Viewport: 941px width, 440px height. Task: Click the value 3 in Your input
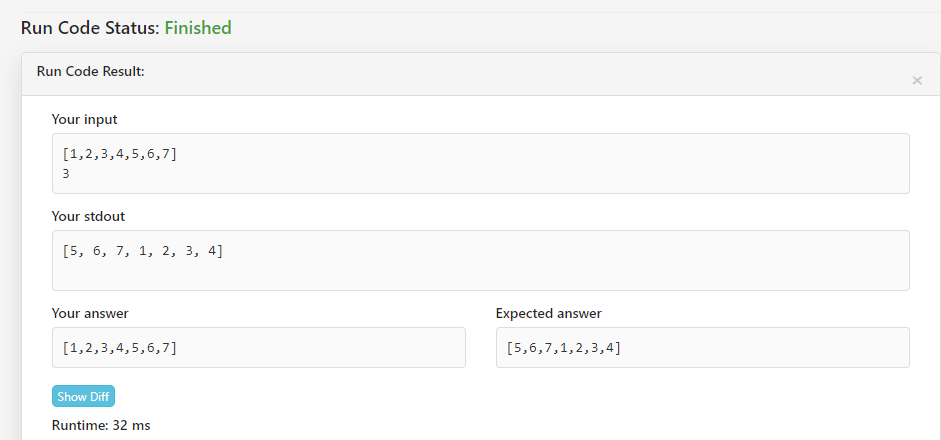click(66, 173)
